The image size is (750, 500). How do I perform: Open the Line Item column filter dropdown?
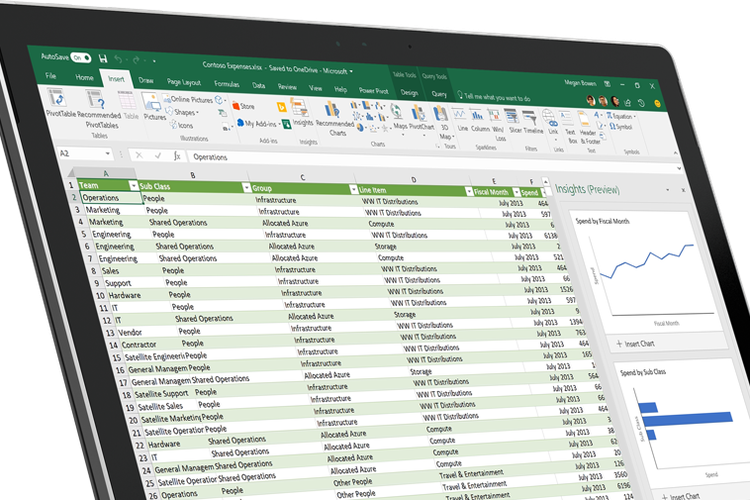[469, 191]
